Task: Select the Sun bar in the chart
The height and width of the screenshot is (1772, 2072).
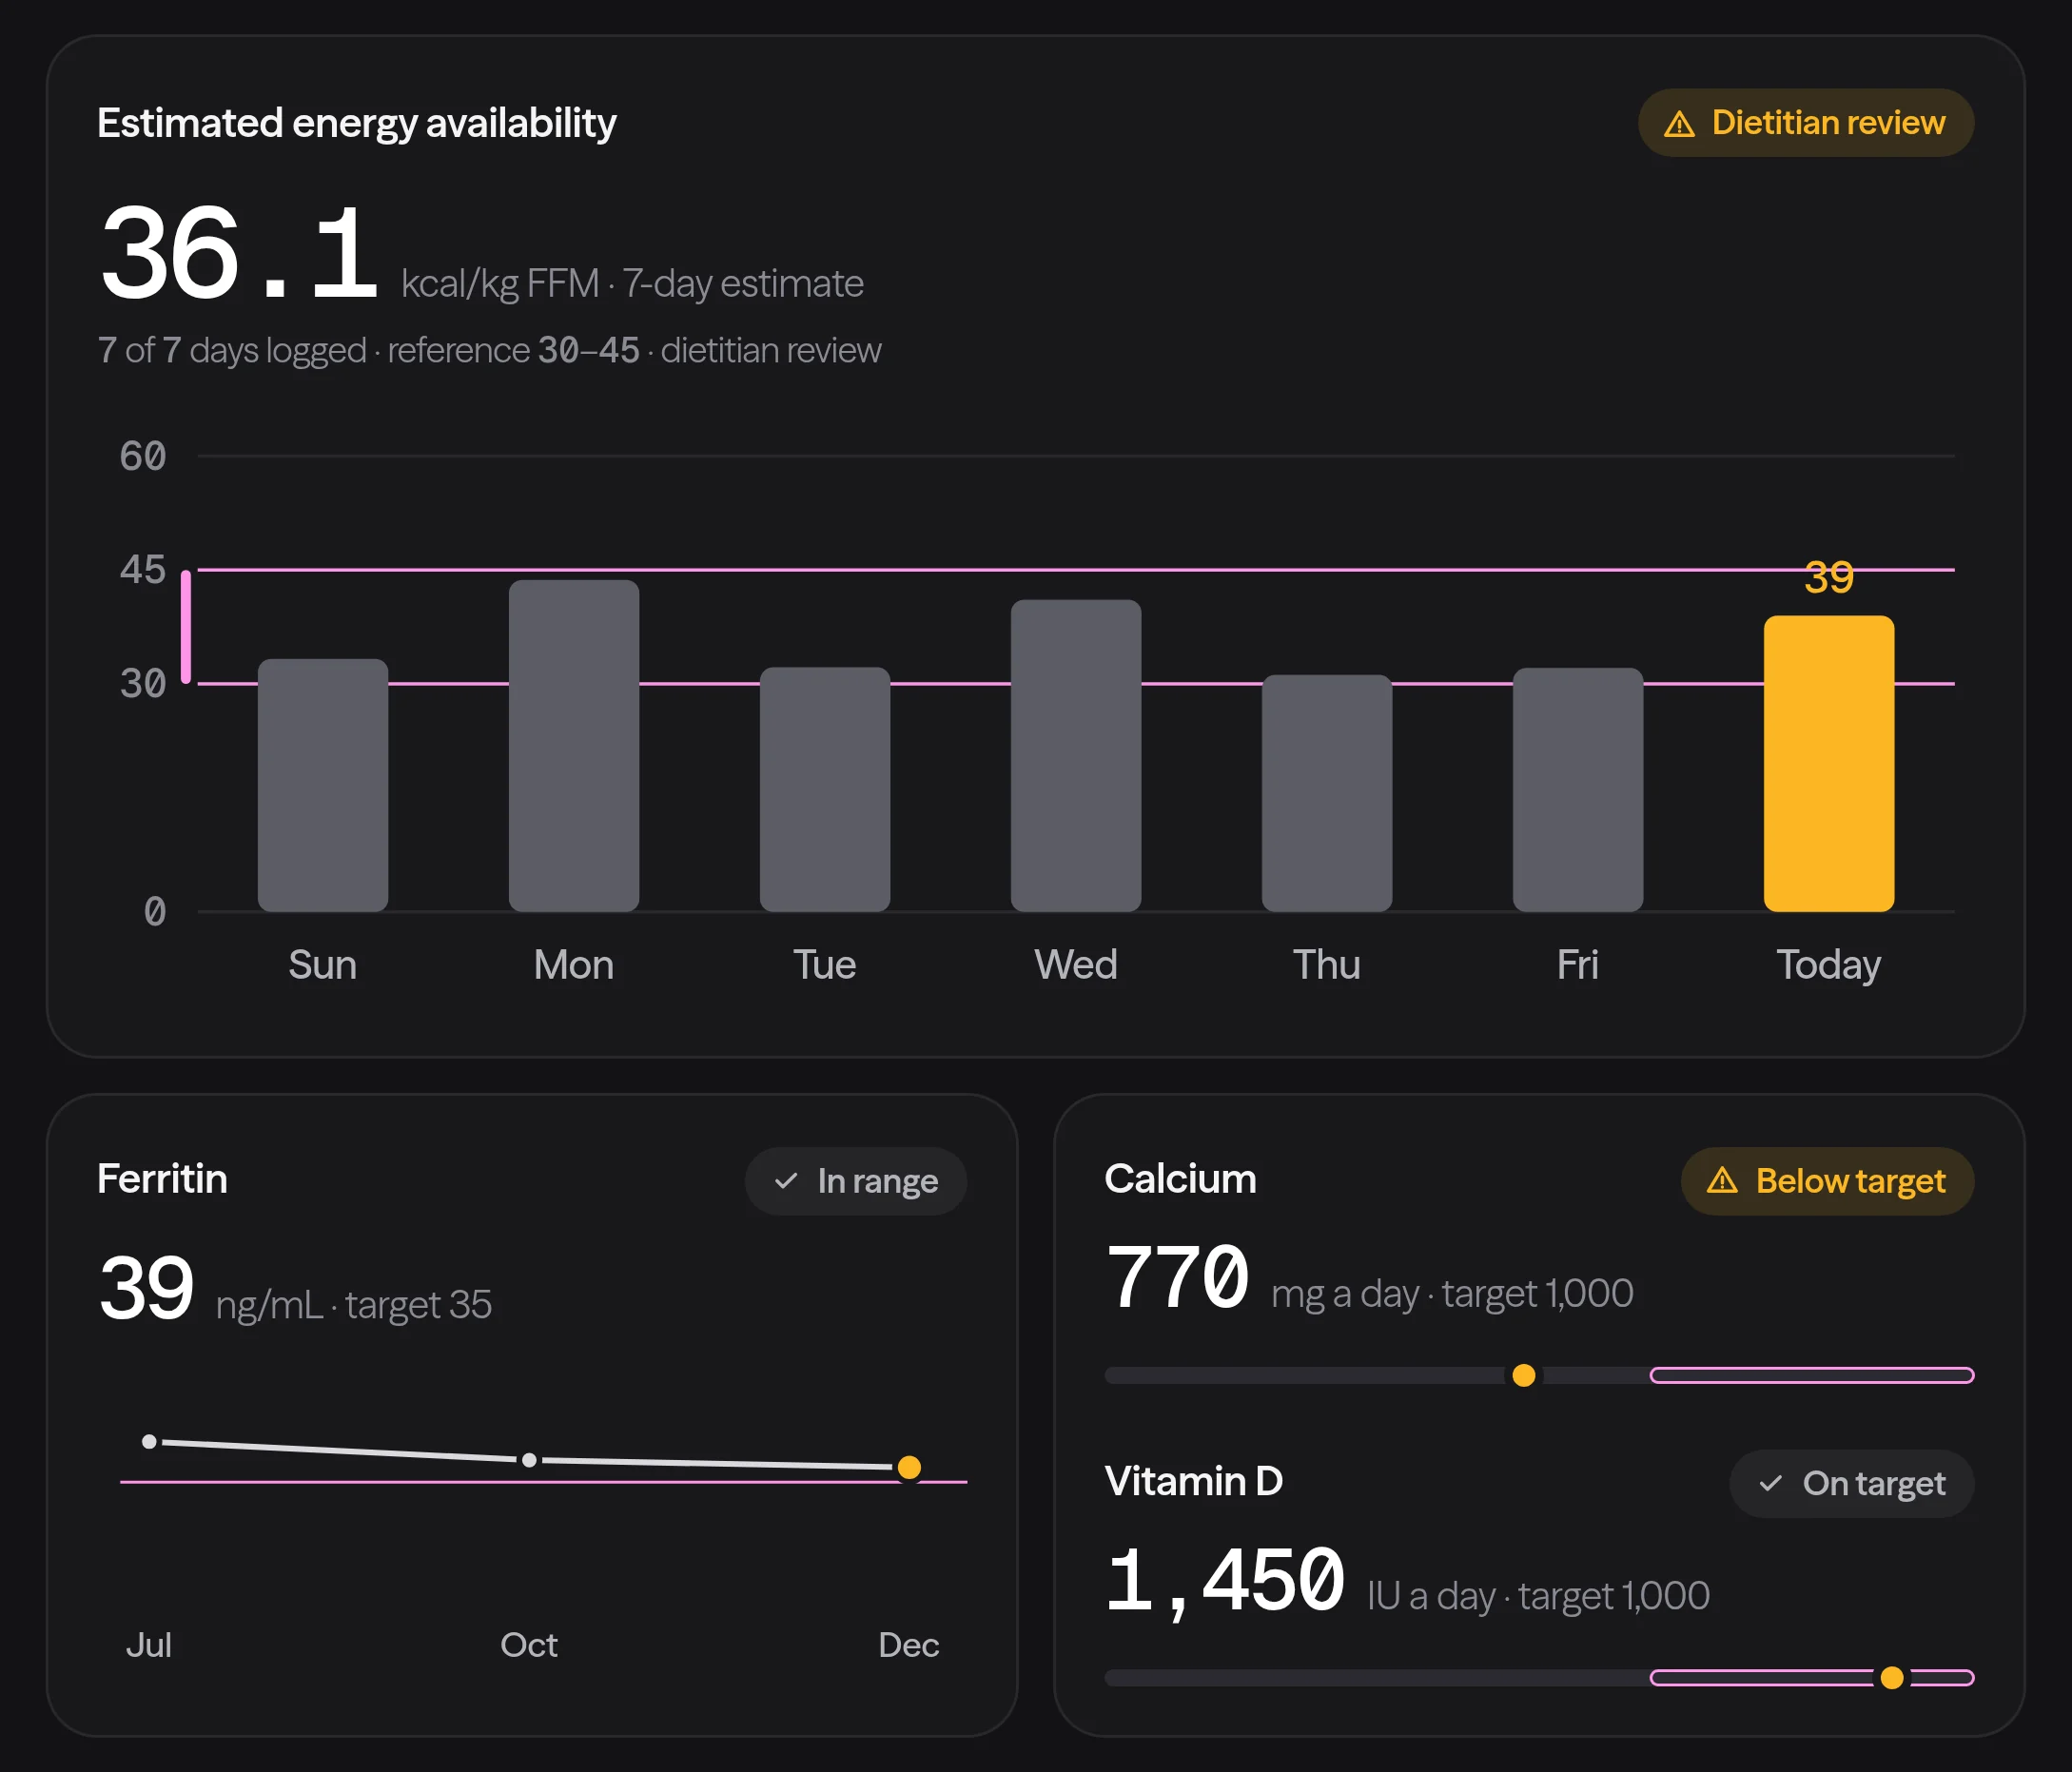Action: tap(323, 785)
